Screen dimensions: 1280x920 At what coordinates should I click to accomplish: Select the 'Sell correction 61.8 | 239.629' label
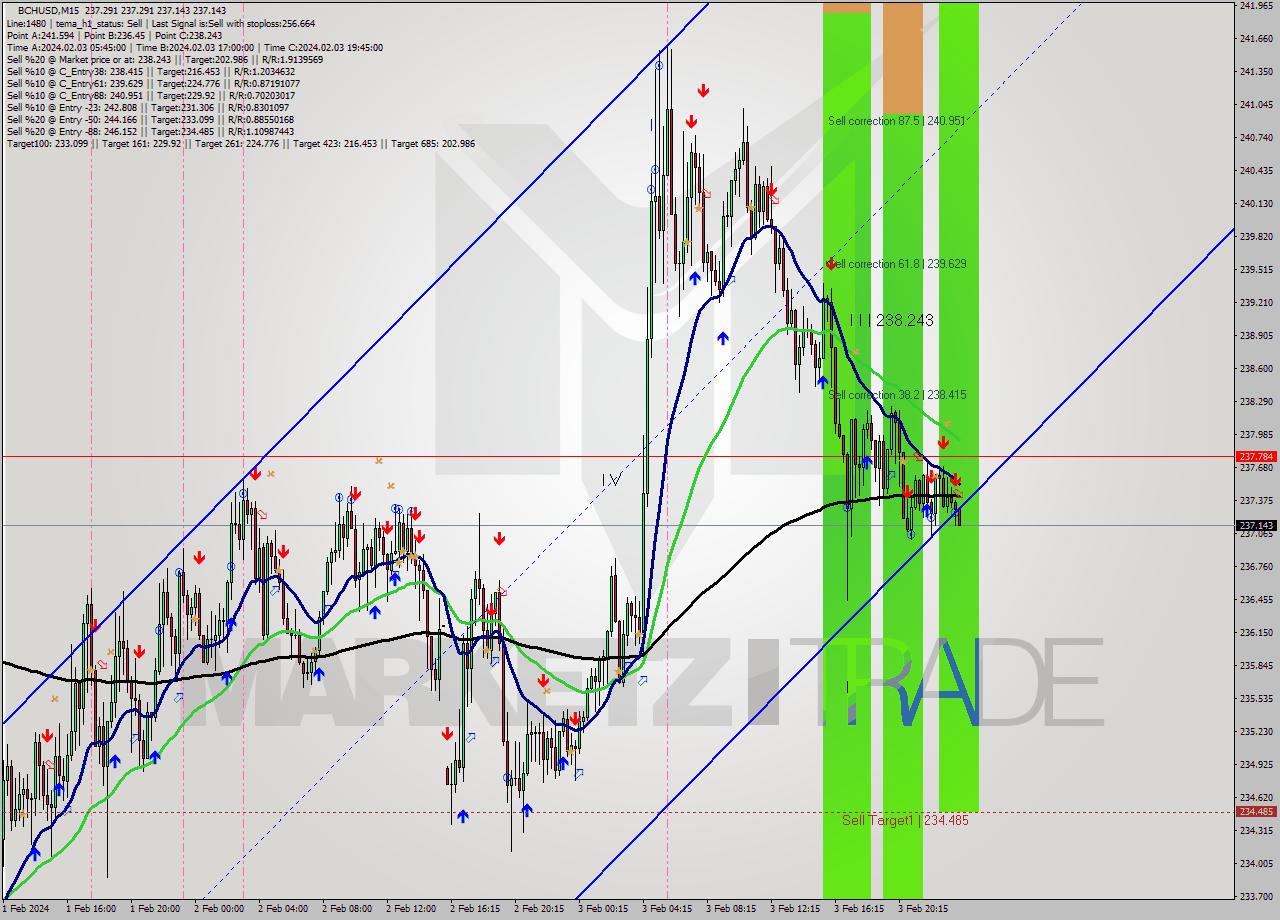tap(897, 264)
